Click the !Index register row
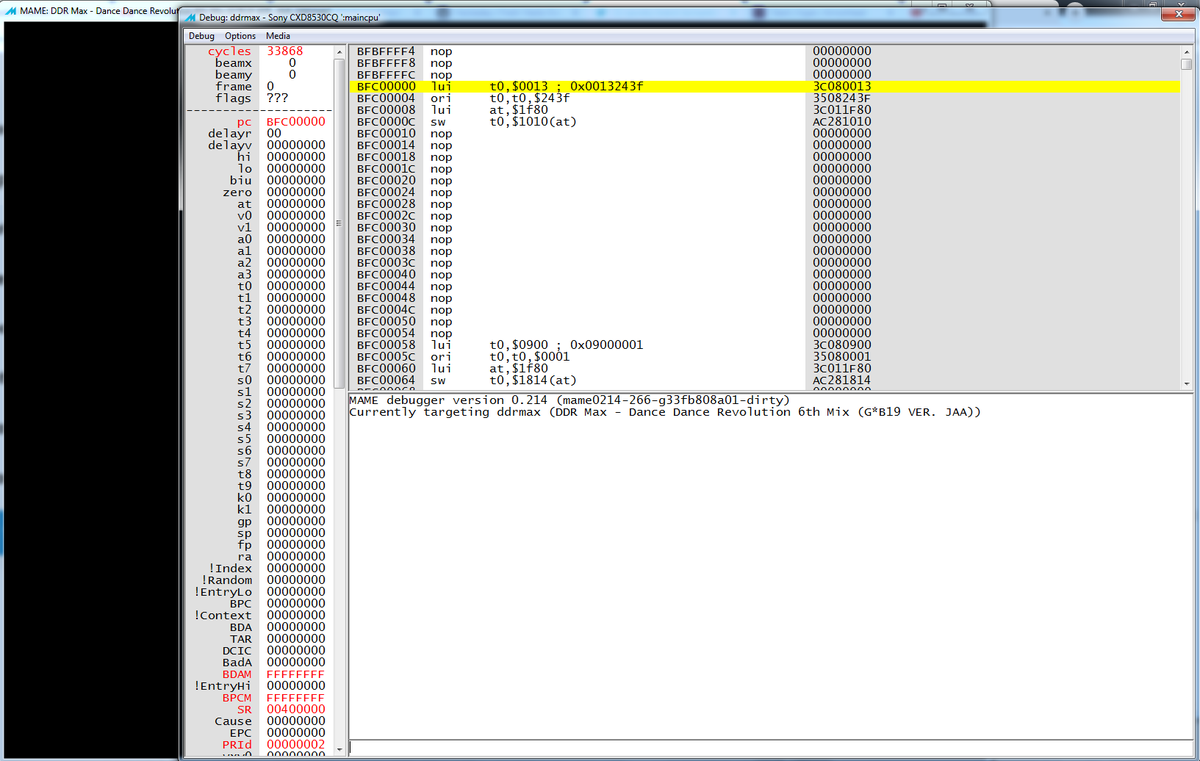The image size is (1200, 761). (x=260, y=568)
